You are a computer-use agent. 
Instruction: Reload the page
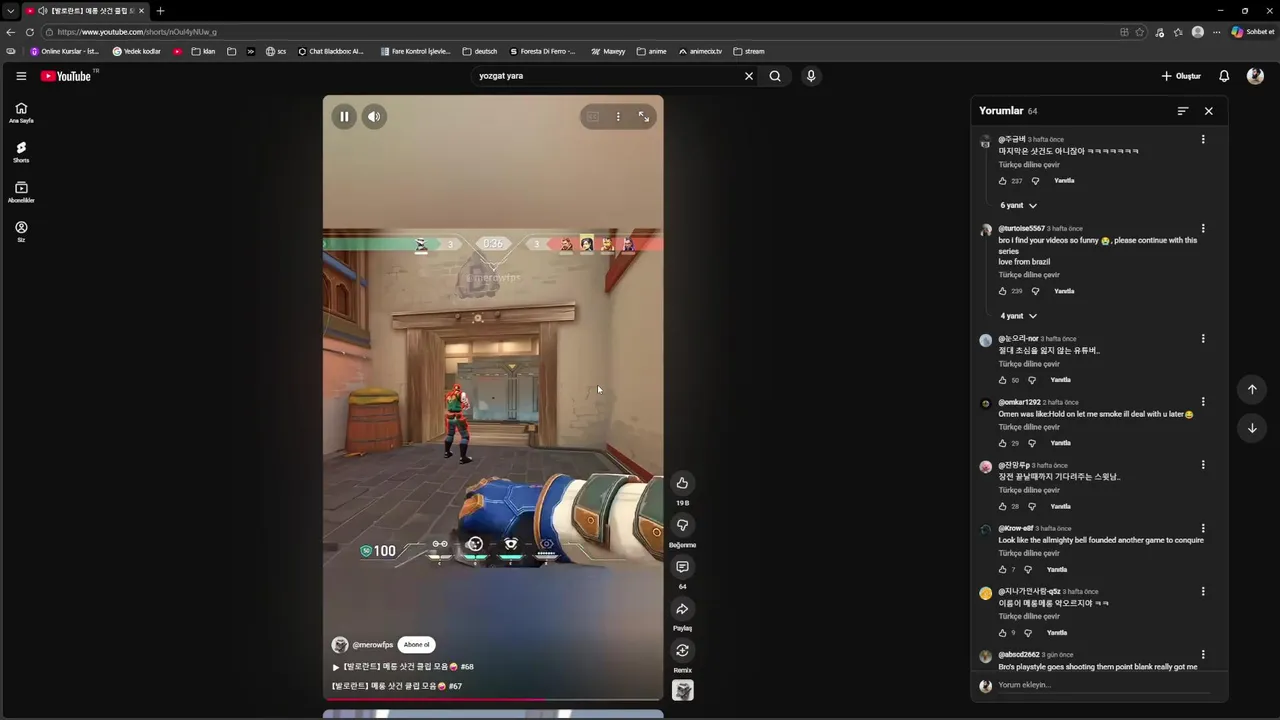click(x=29, y=32)
